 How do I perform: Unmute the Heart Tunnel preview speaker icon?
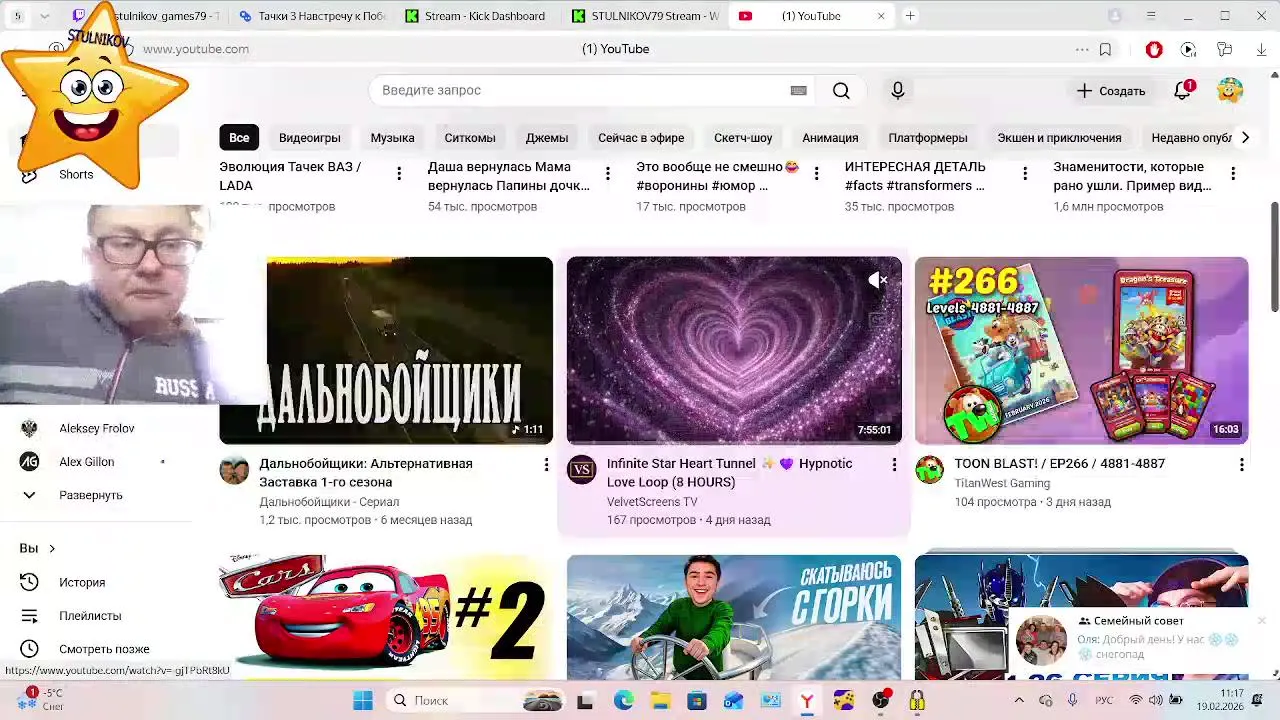[x=877, y=281]
